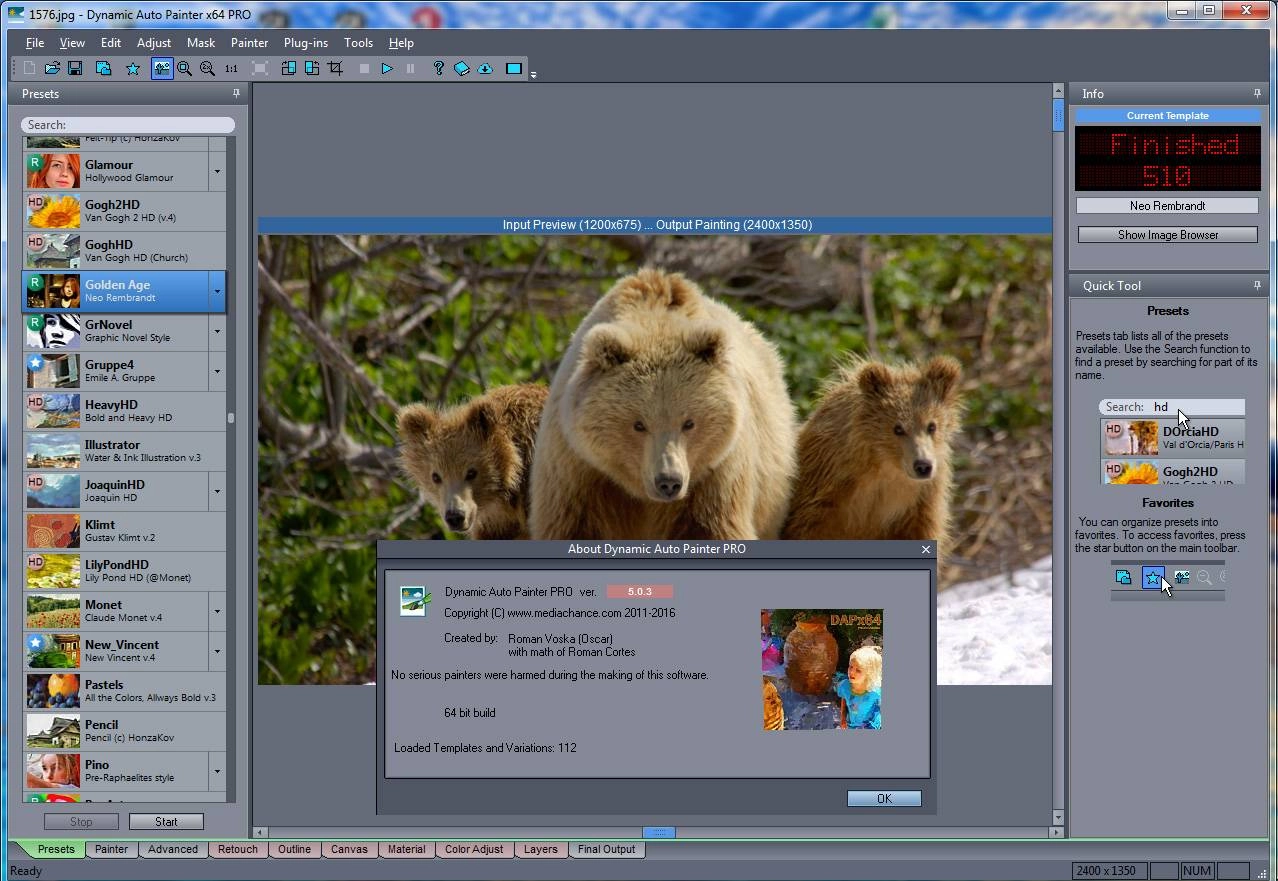The width and height of the screenshot is (1278, 881).
Task: Expand the Glamour preset variations arrow
Action: [217, 171]
